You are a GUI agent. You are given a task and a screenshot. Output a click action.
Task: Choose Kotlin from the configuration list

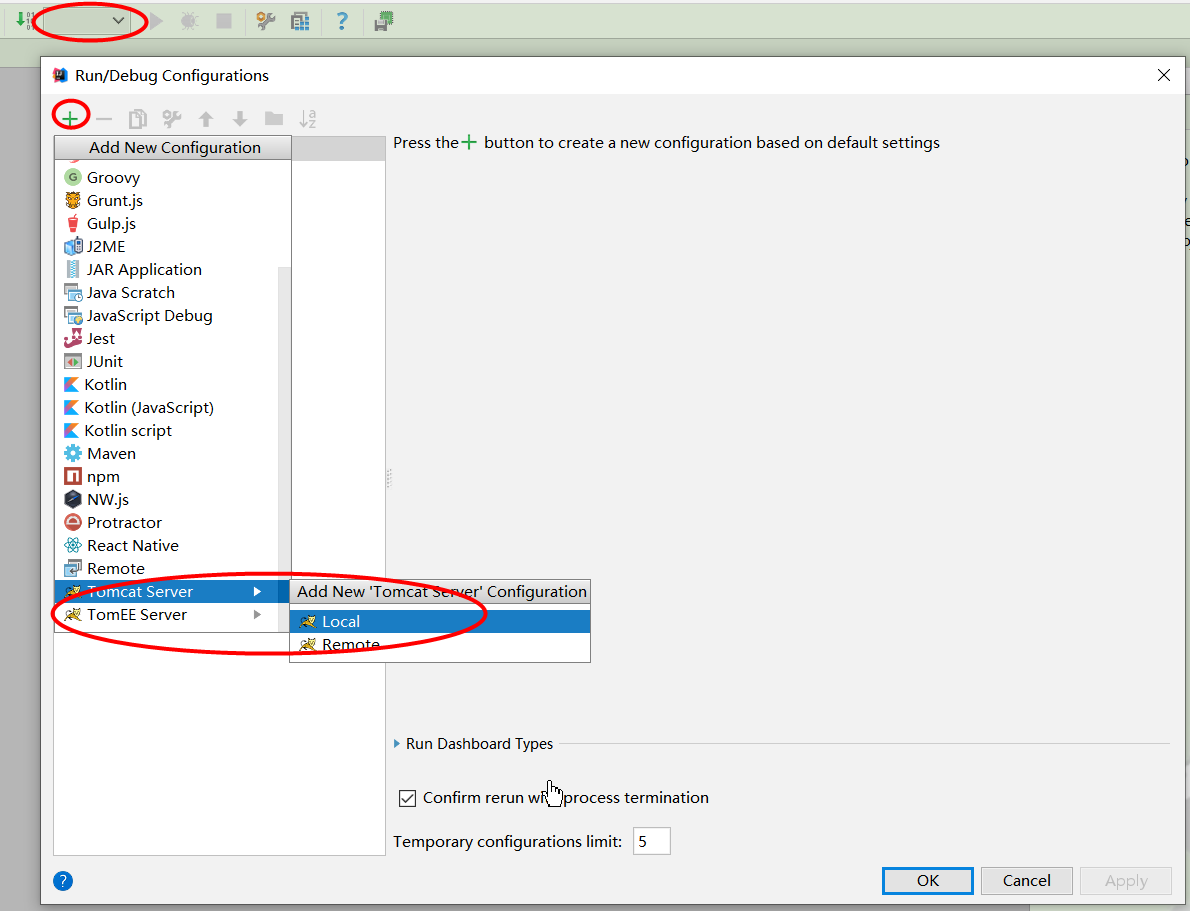pyautogui.click(x=167, y=385)
